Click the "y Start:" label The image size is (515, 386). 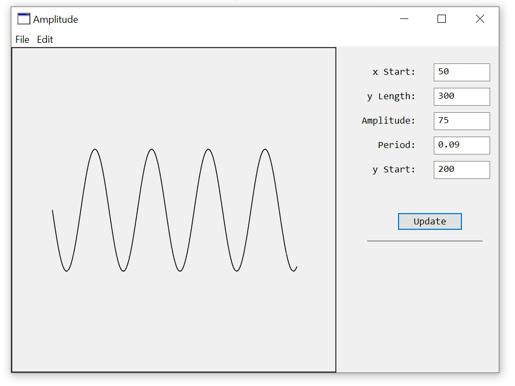(x=394, y=170)
